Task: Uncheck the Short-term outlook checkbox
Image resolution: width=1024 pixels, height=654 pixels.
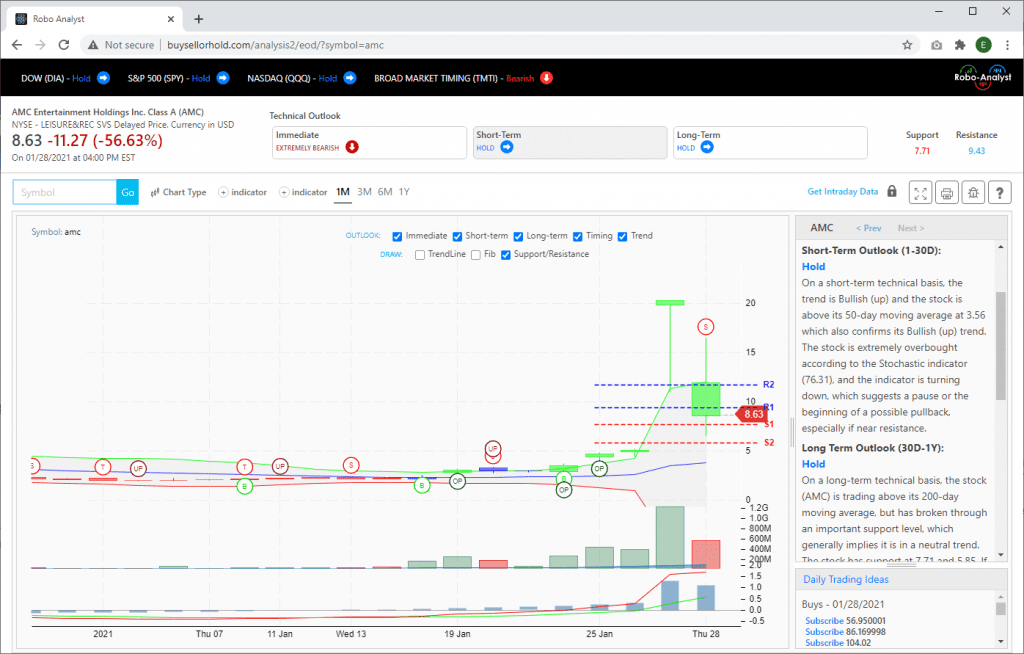Action: [457, 237]
